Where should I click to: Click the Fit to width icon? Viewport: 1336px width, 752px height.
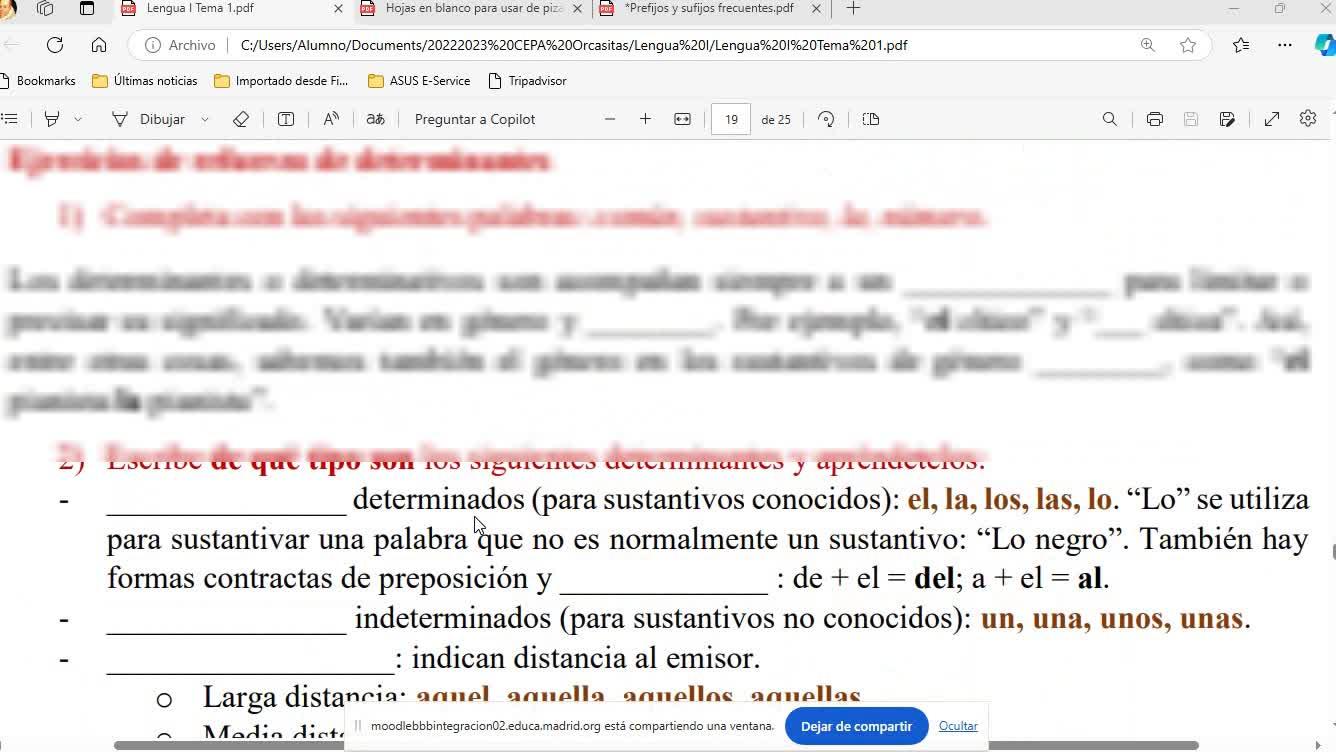(682, 119)
